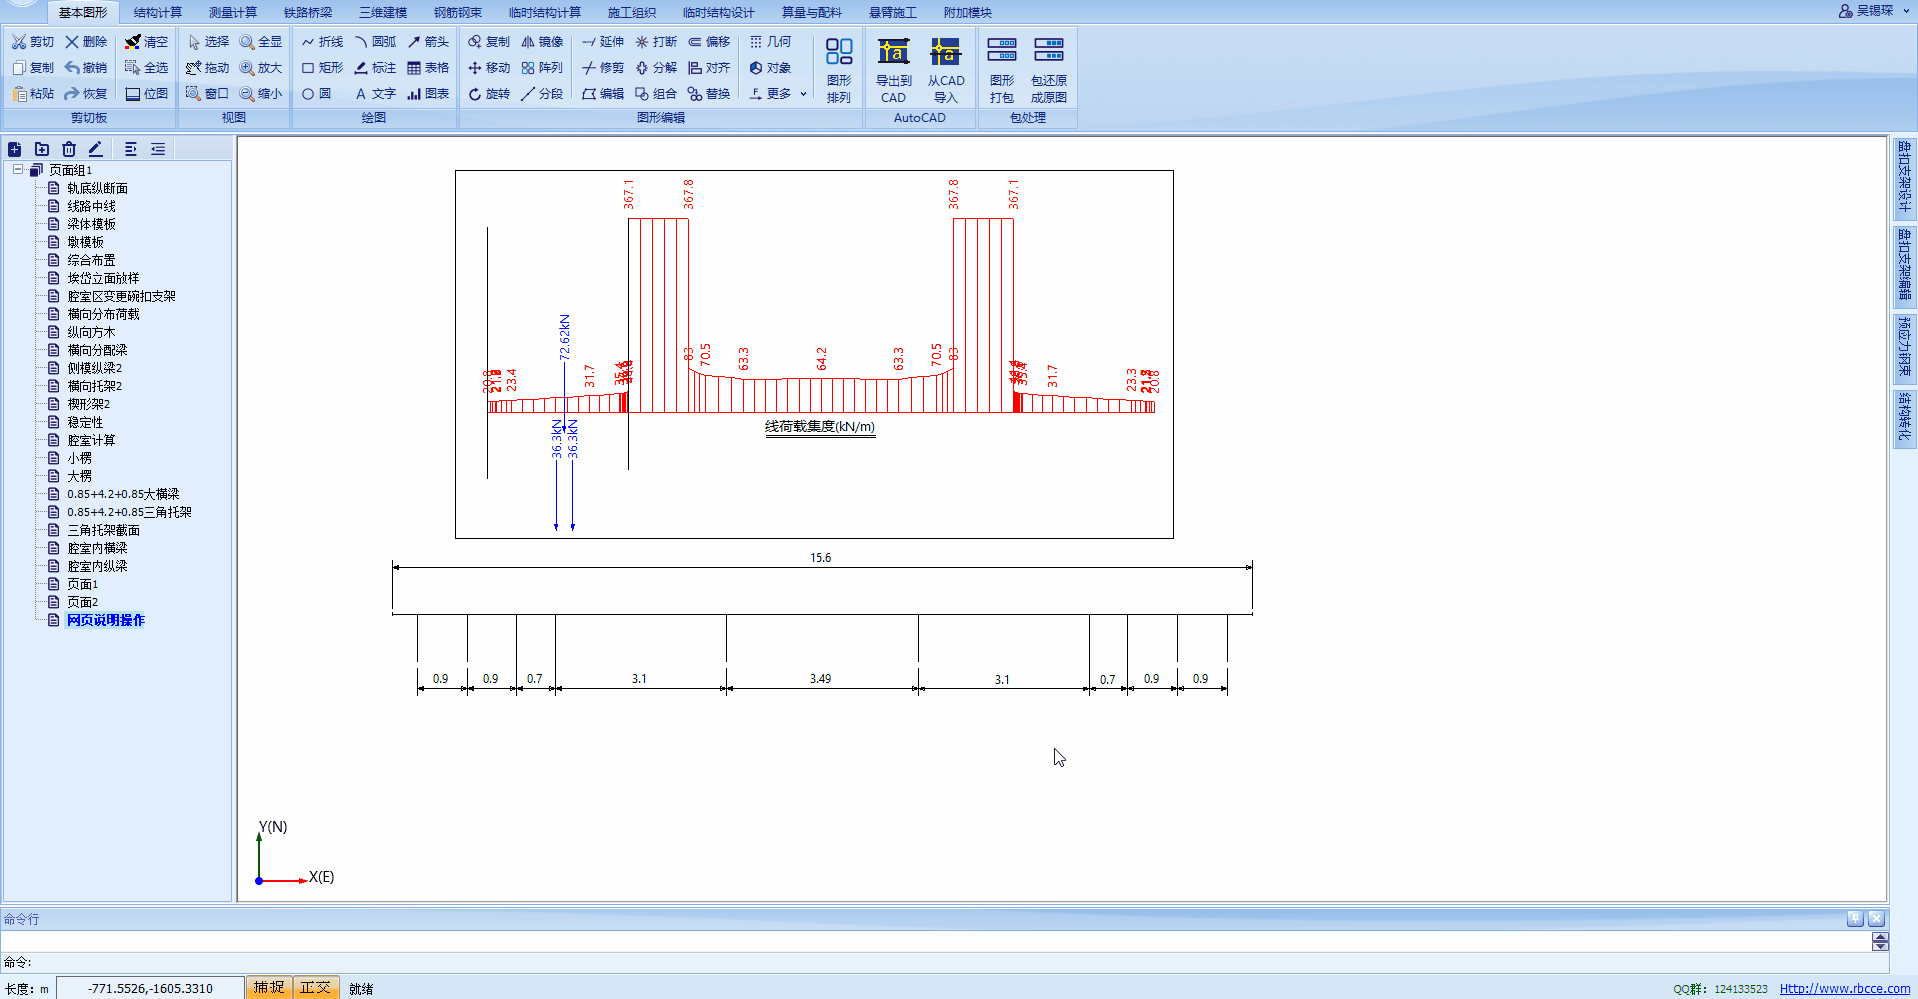The height and width of the screenshot is (999, 1918).
Task: Click the command line input field
Action: tap(930, 942)
